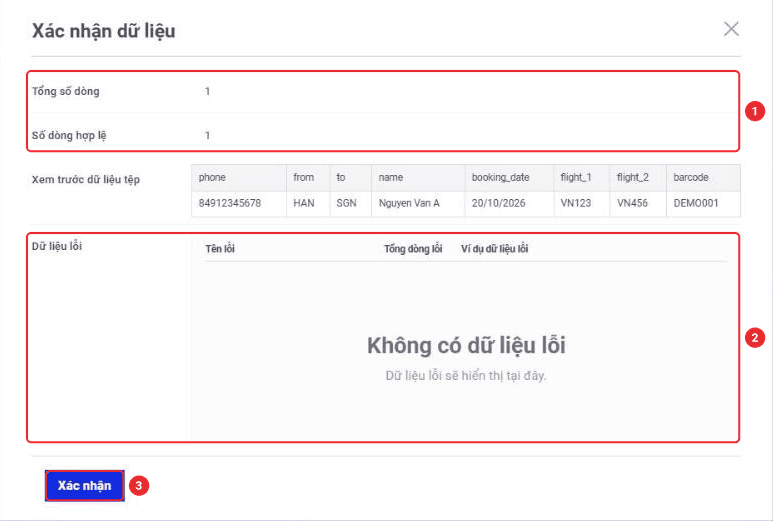Click the DEMO001 barcode cell

(x=703, y=204)
